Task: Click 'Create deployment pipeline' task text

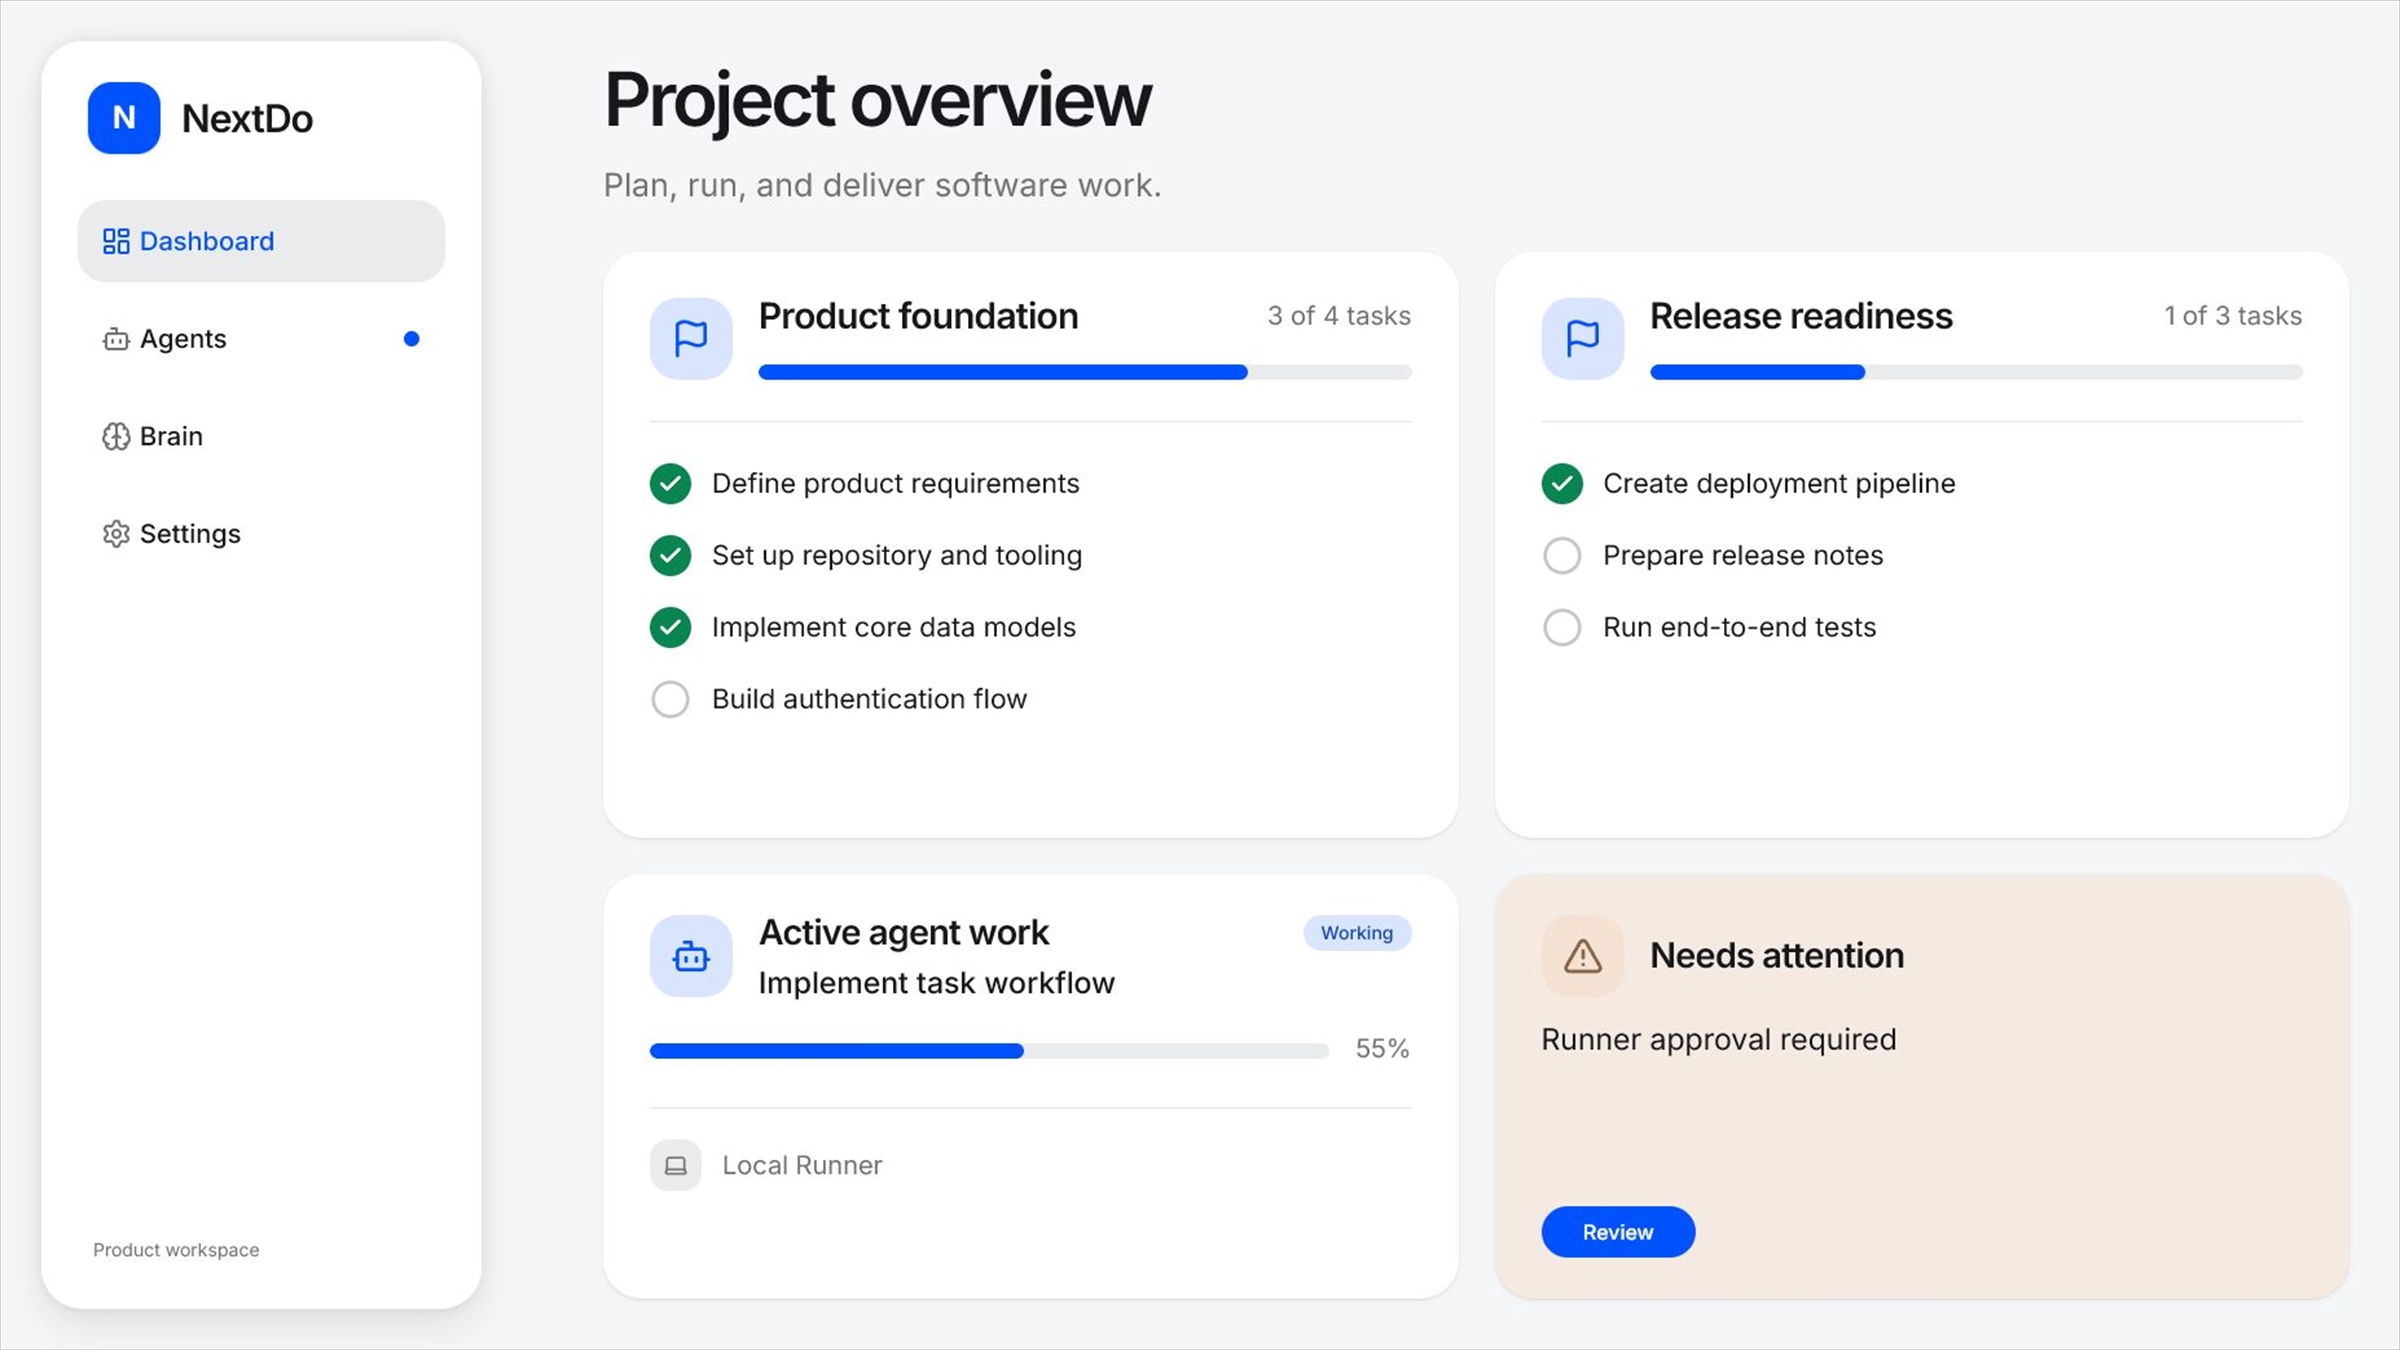Action: 1779,484
